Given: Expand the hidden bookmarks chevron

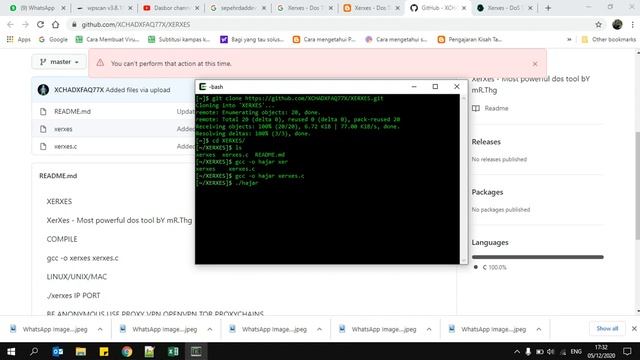Looking at the screenshot, I should point(569,40).
